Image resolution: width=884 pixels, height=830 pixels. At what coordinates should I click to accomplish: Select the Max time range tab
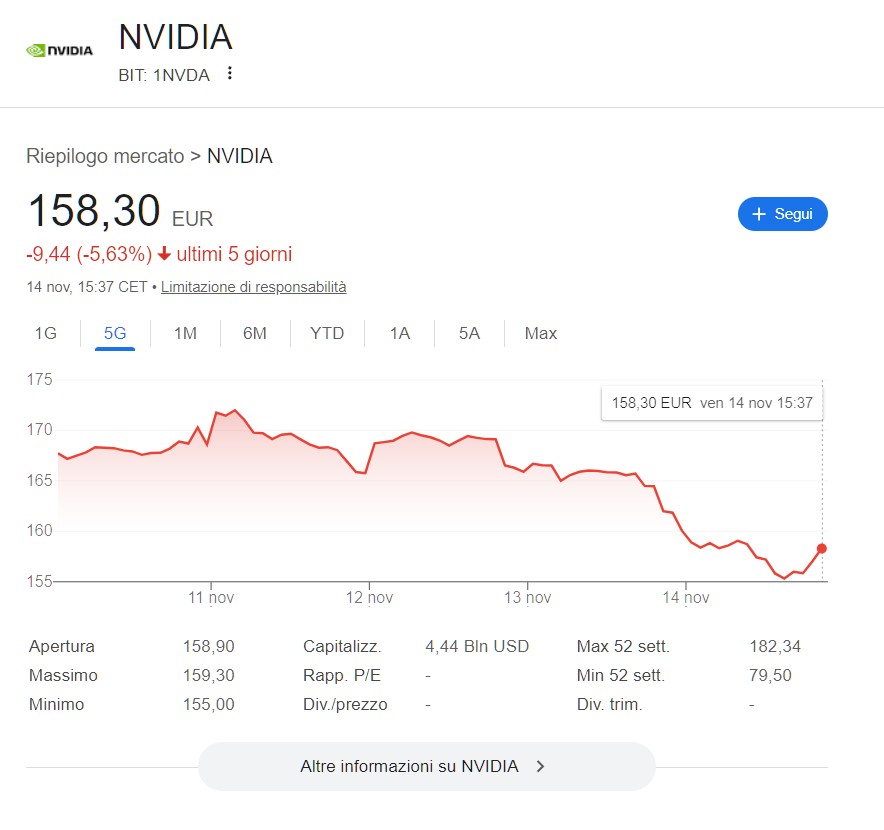(541, 333)
